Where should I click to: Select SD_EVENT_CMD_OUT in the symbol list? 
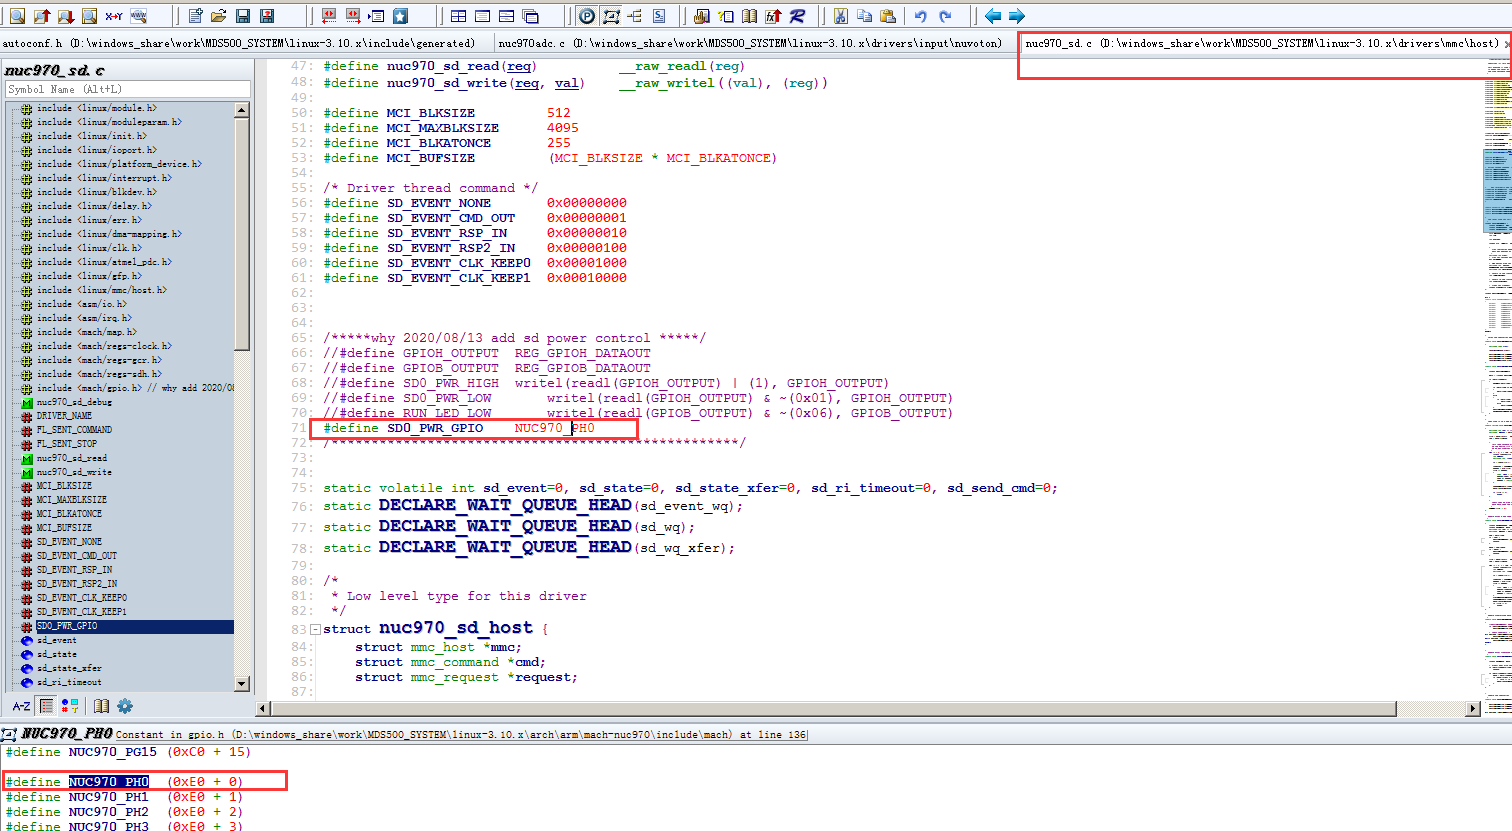[77, 556]
